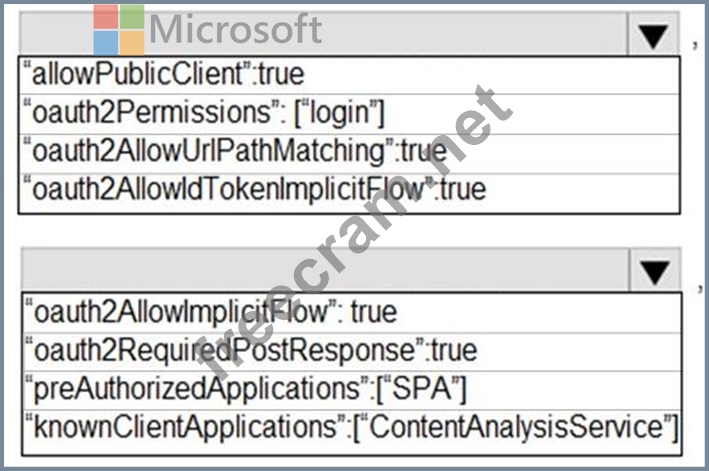
Task: Click the red square of Microsoft logo
Action: pyautogui.click(x=106, y=16)
